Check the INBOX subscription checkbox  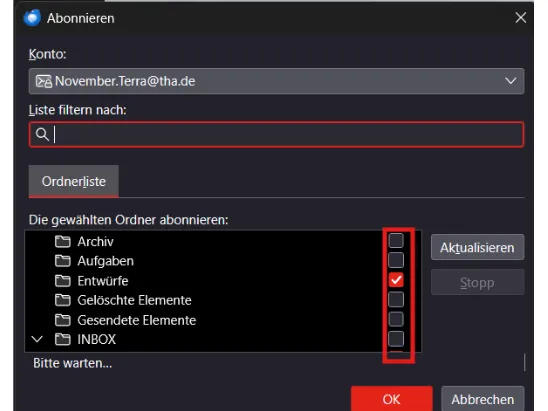pos(396,339)
